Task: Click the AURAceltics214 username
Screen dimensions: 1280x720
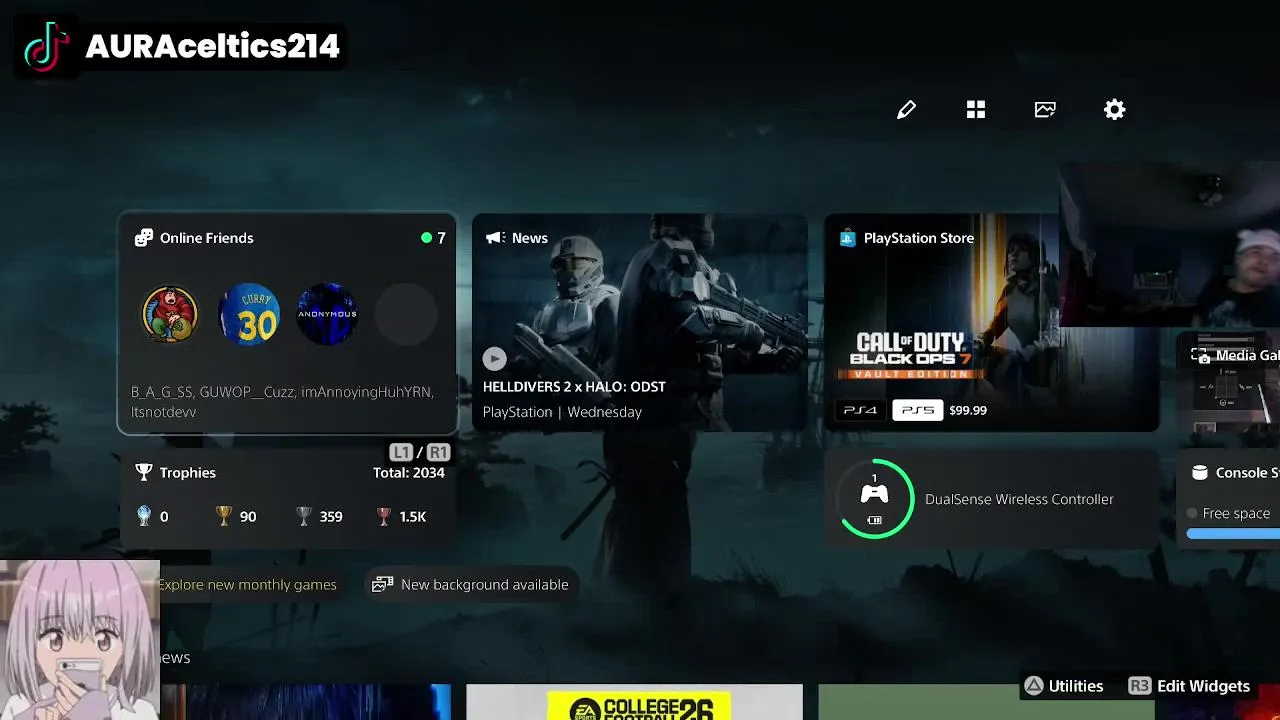Action: point(213,47)
